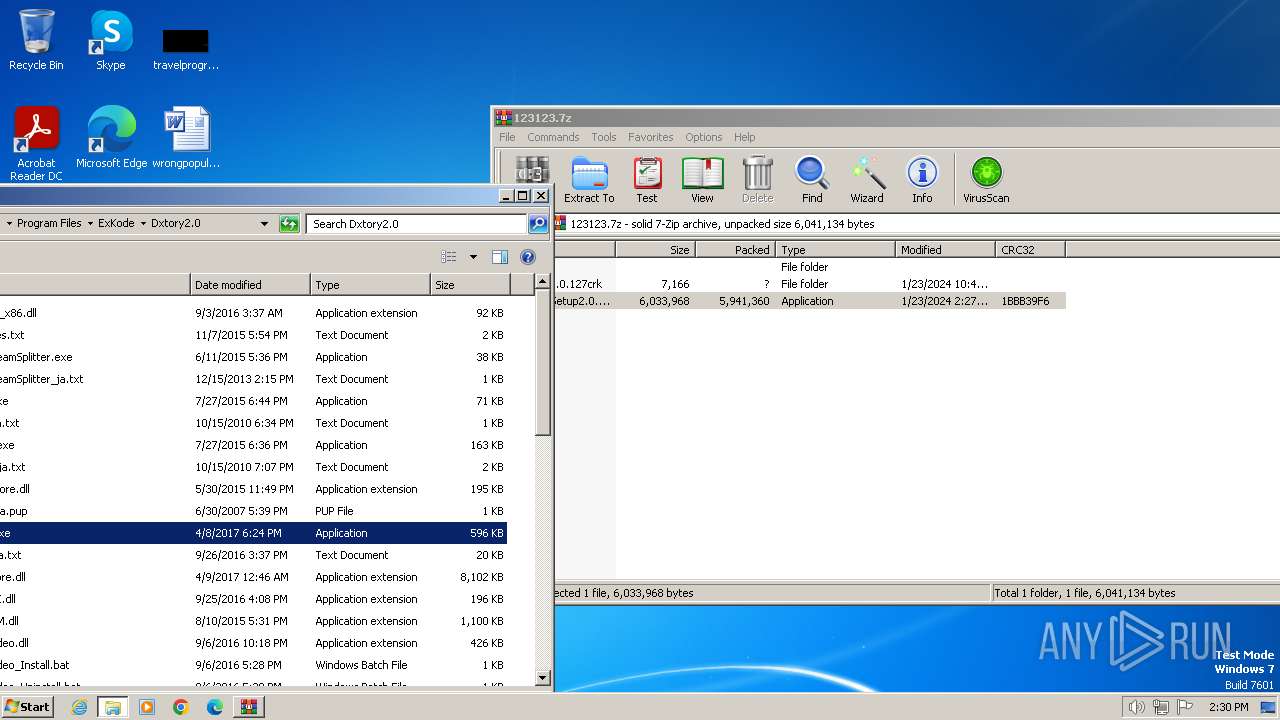Open the address bar history dropdown
This screenshot has width=1280, height=720.
tap(264, 224)
